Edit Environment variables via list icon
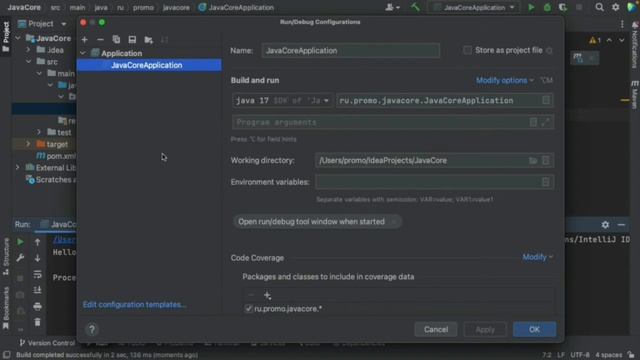This screenshot has height=360, width=640. pos(546,182)
